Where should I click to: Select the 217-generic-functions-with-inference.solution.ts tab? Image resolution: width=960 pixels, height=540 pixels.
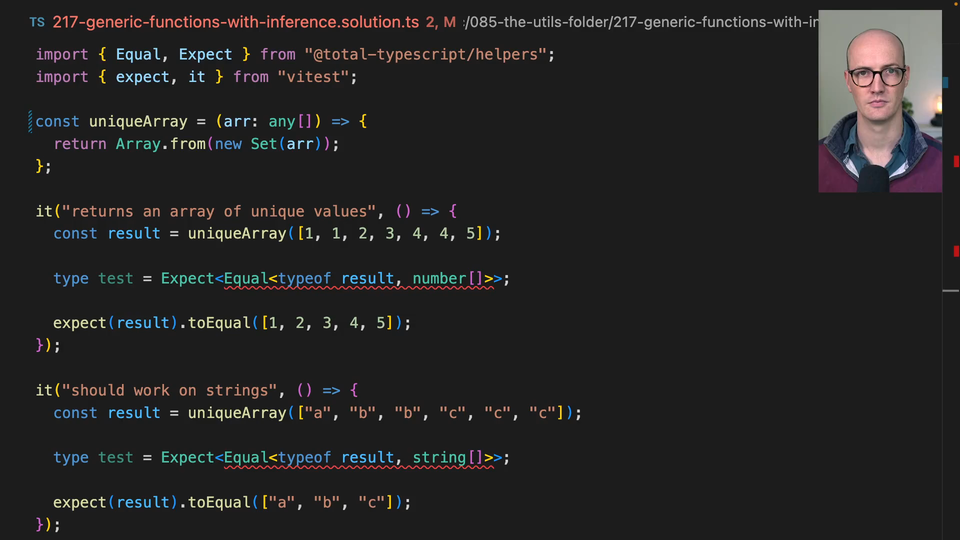235,21
